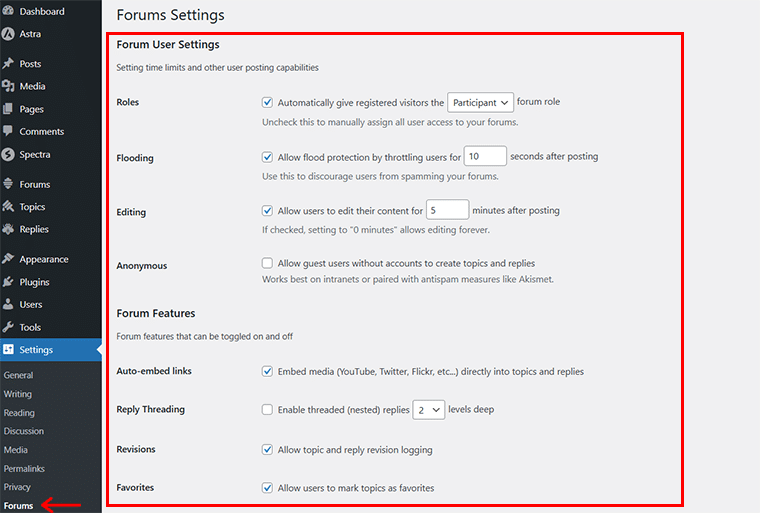
Task: Click the Users person icon
Action: (8, 305)
